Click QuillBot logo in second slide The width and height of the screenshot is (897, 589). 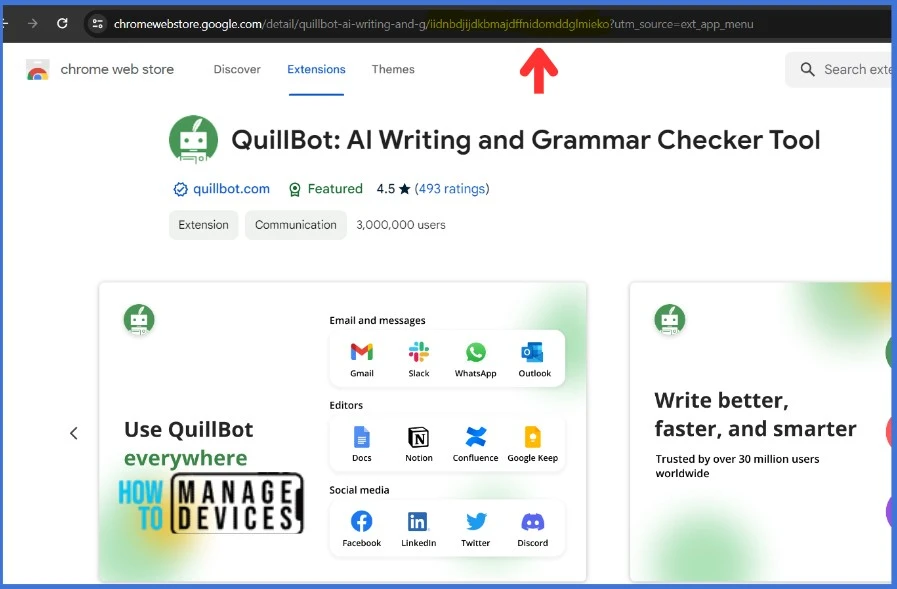point(669,319)
